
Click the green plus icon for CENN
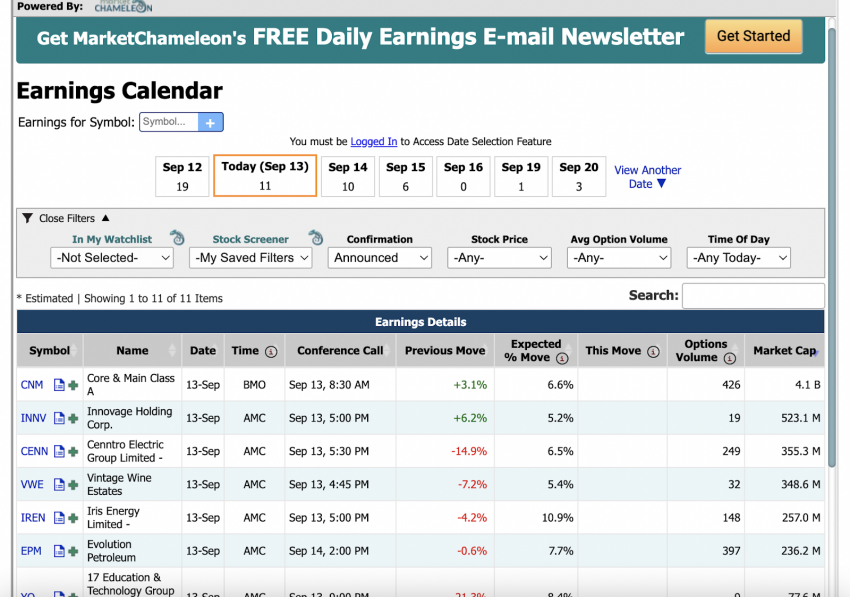(x=73, y=451)
